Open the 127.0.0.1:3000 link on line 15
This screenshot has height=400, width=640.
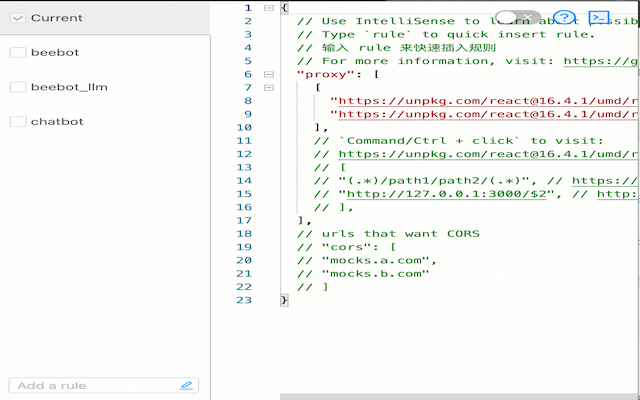447,194
